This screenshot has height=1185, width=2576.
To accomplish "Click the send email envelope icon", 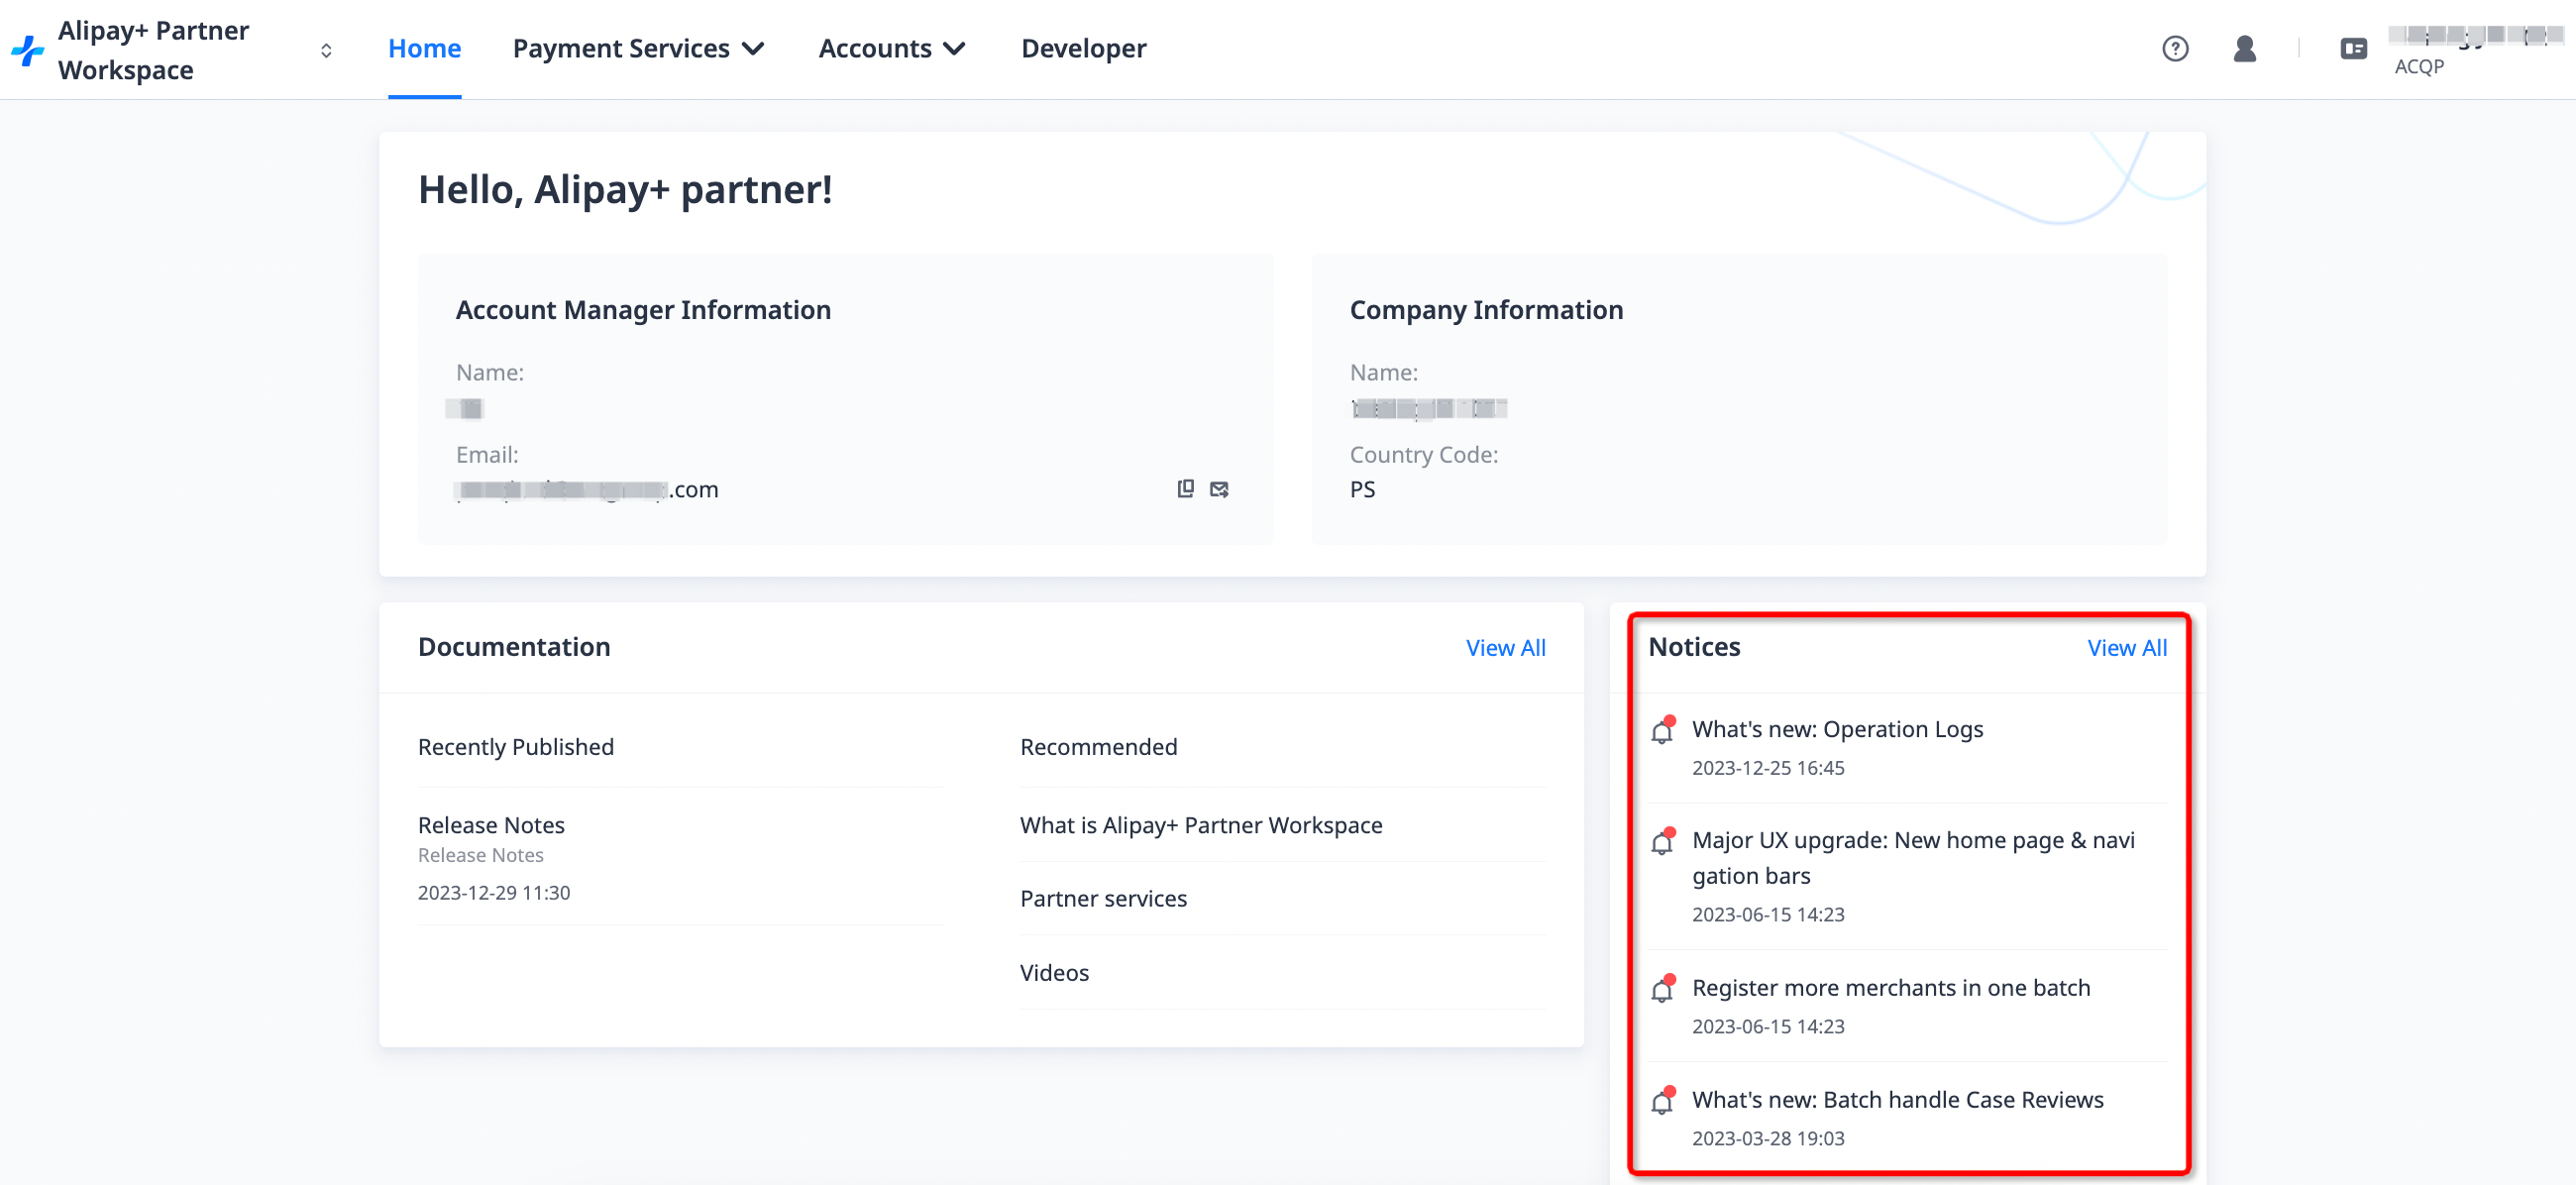I will click(1219, 489).
